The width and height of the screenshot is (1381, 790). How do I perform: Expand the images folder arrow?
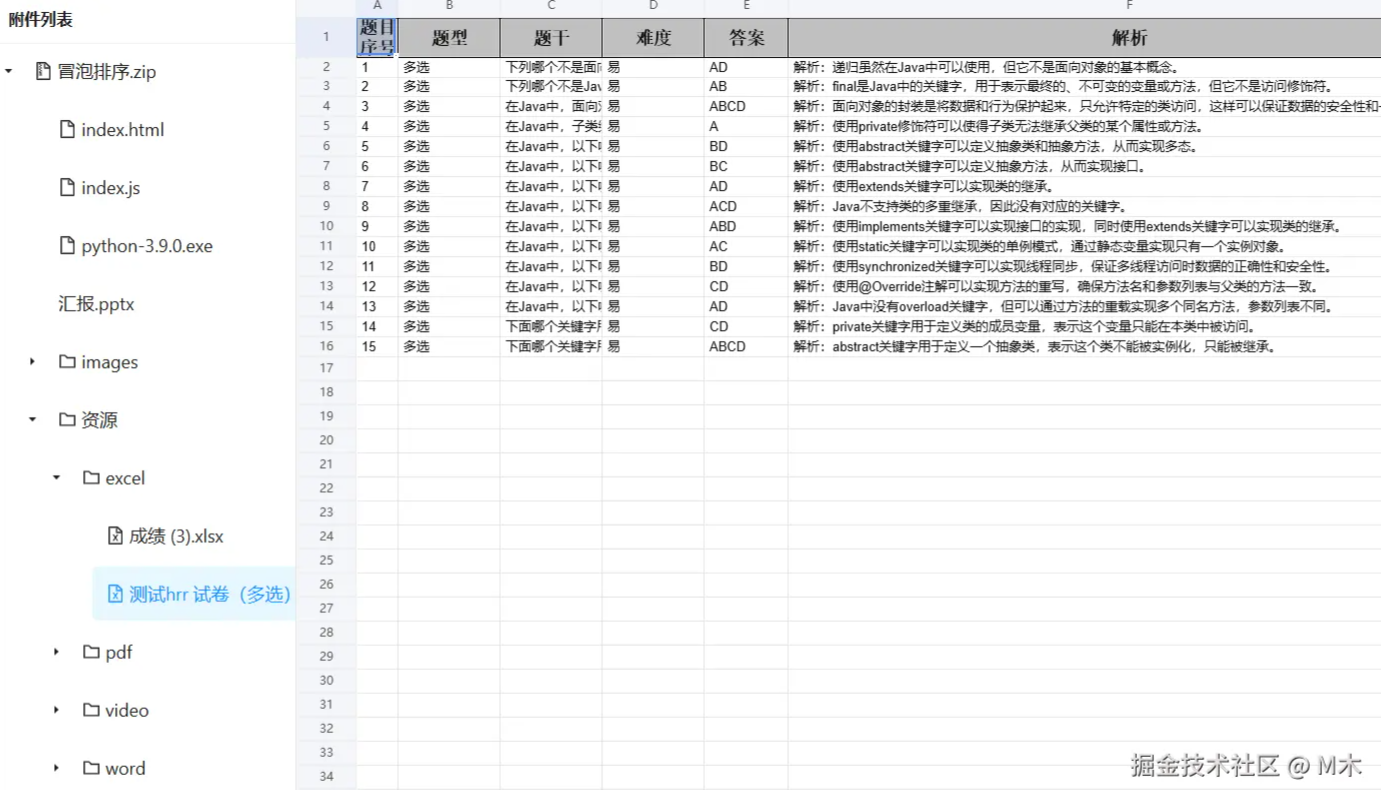coord(33,362)
